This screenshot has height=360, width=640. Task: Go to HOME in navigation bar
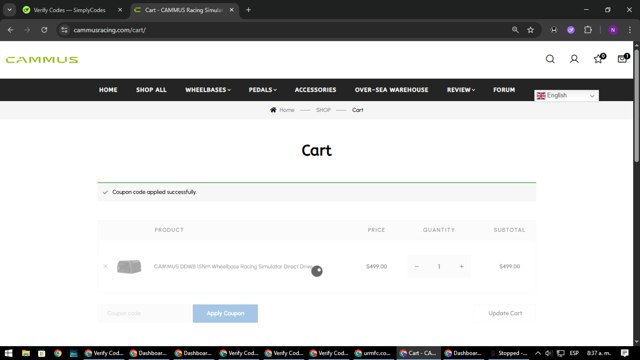pyautogui.click(x=108, y=90)
